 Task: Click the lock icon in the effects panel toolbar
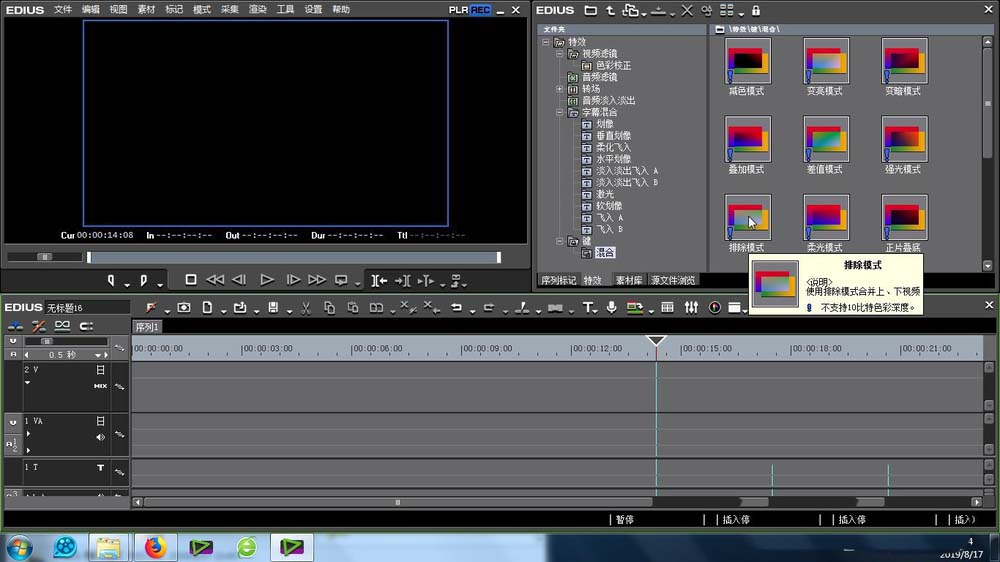pos(756,10)
